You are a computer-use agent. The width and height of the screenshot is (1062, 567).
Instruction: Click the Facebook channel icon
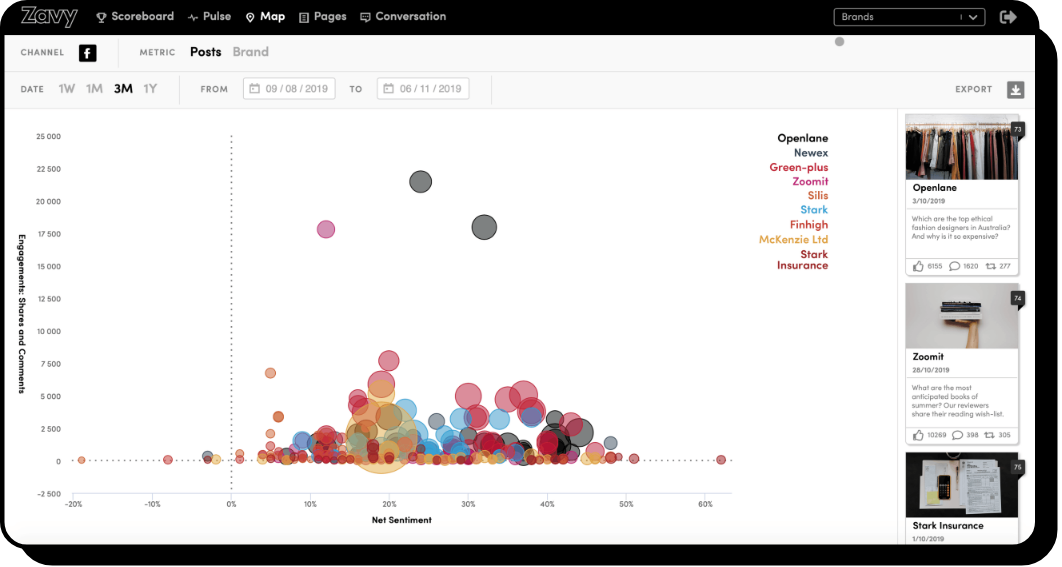tap(88, 53)
